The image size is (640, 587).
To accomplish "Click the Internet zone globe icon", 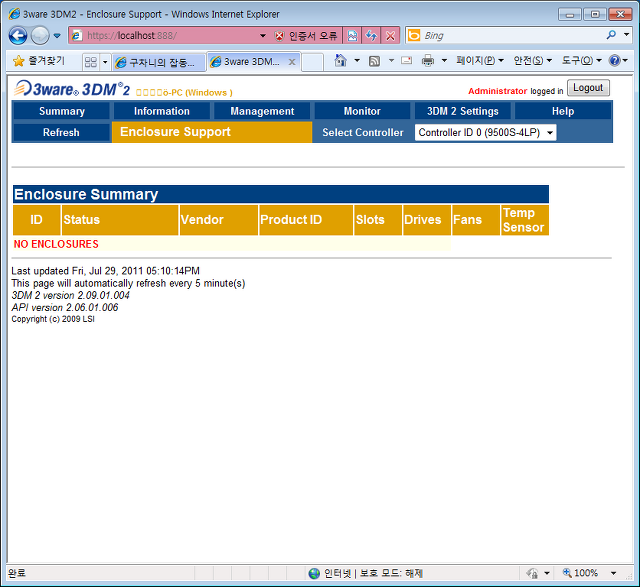I will 314,574.
